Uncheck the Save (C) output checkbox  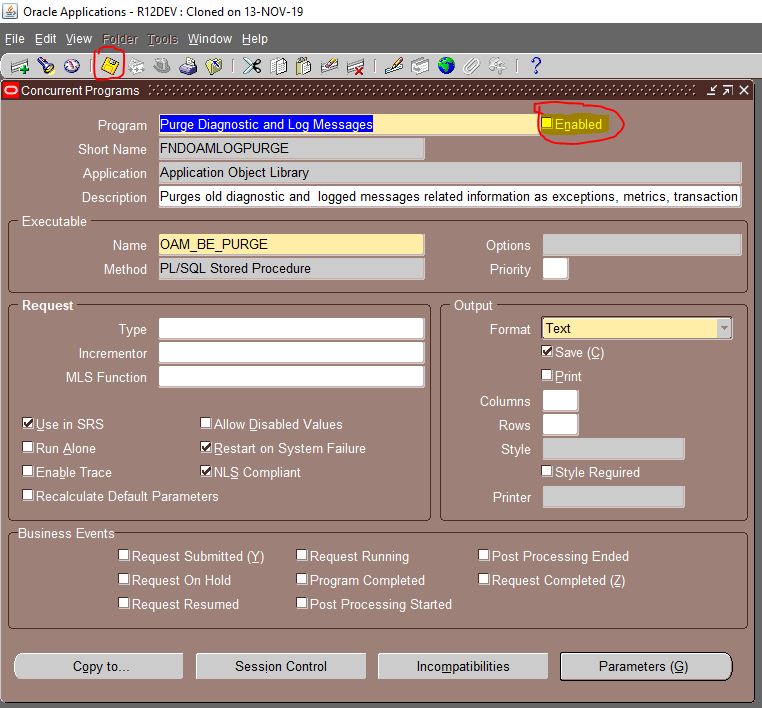pyautogui.click(x=547, y=351)
